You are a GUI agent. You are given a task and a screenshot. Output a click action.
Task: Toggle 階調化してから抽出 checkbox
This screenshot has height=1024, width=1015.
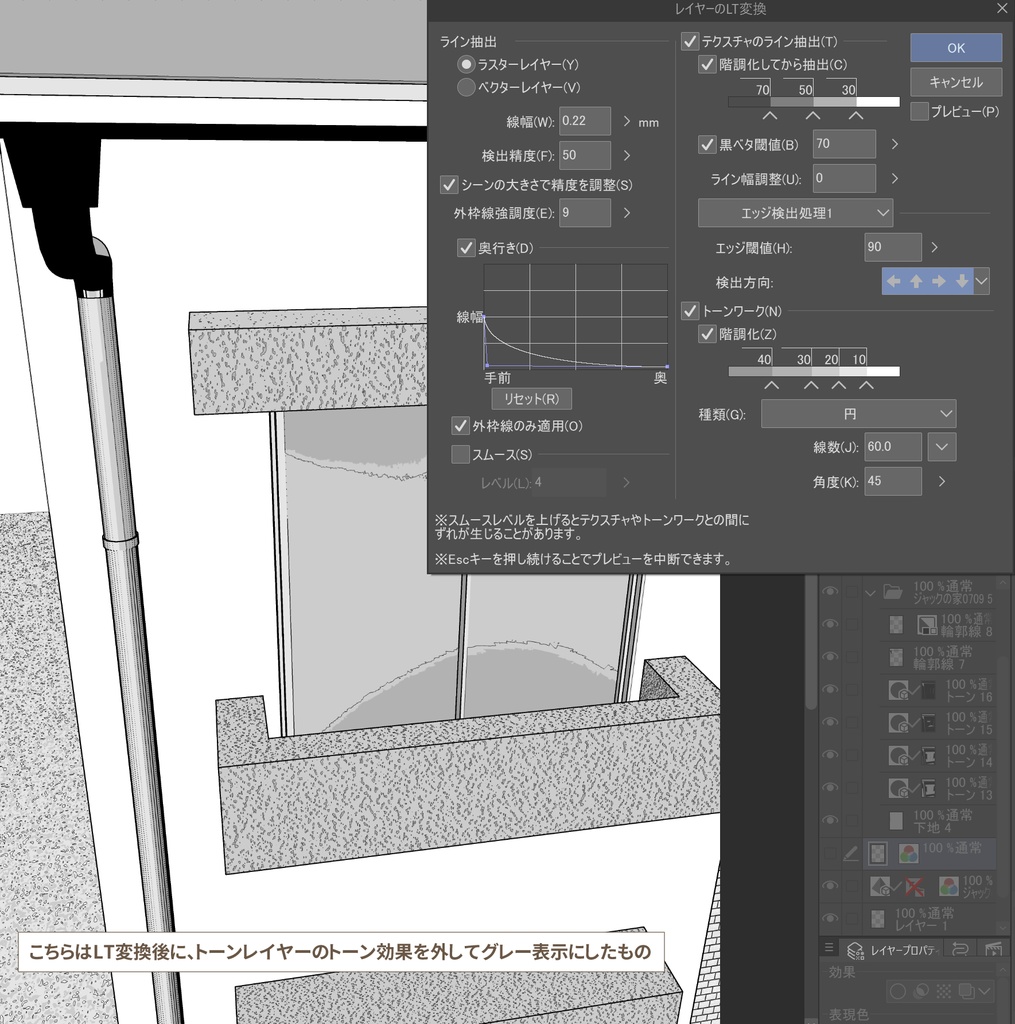click(707, 64)
